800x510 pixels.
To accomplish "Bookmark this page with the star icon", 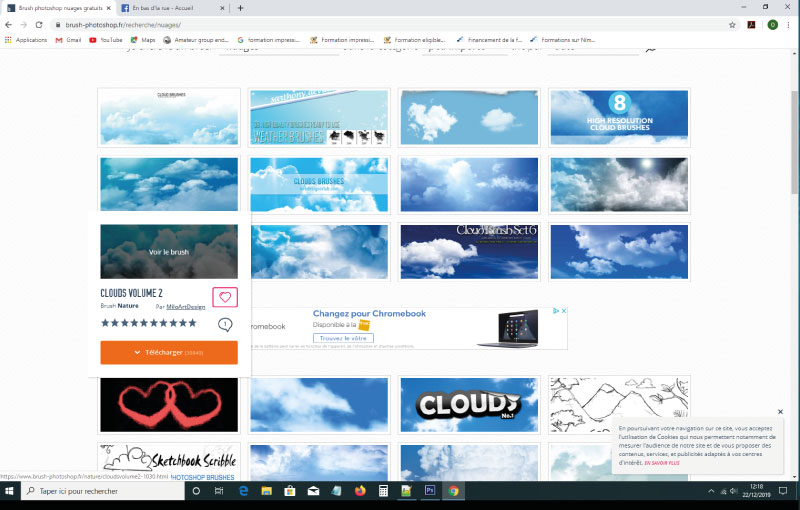I will pos(732,24).
